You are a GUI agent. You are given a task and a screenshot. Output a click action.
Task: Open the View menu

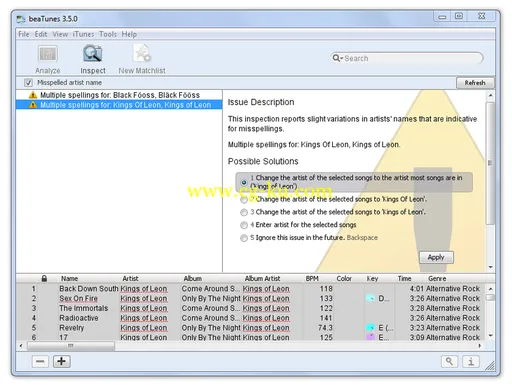60,34
